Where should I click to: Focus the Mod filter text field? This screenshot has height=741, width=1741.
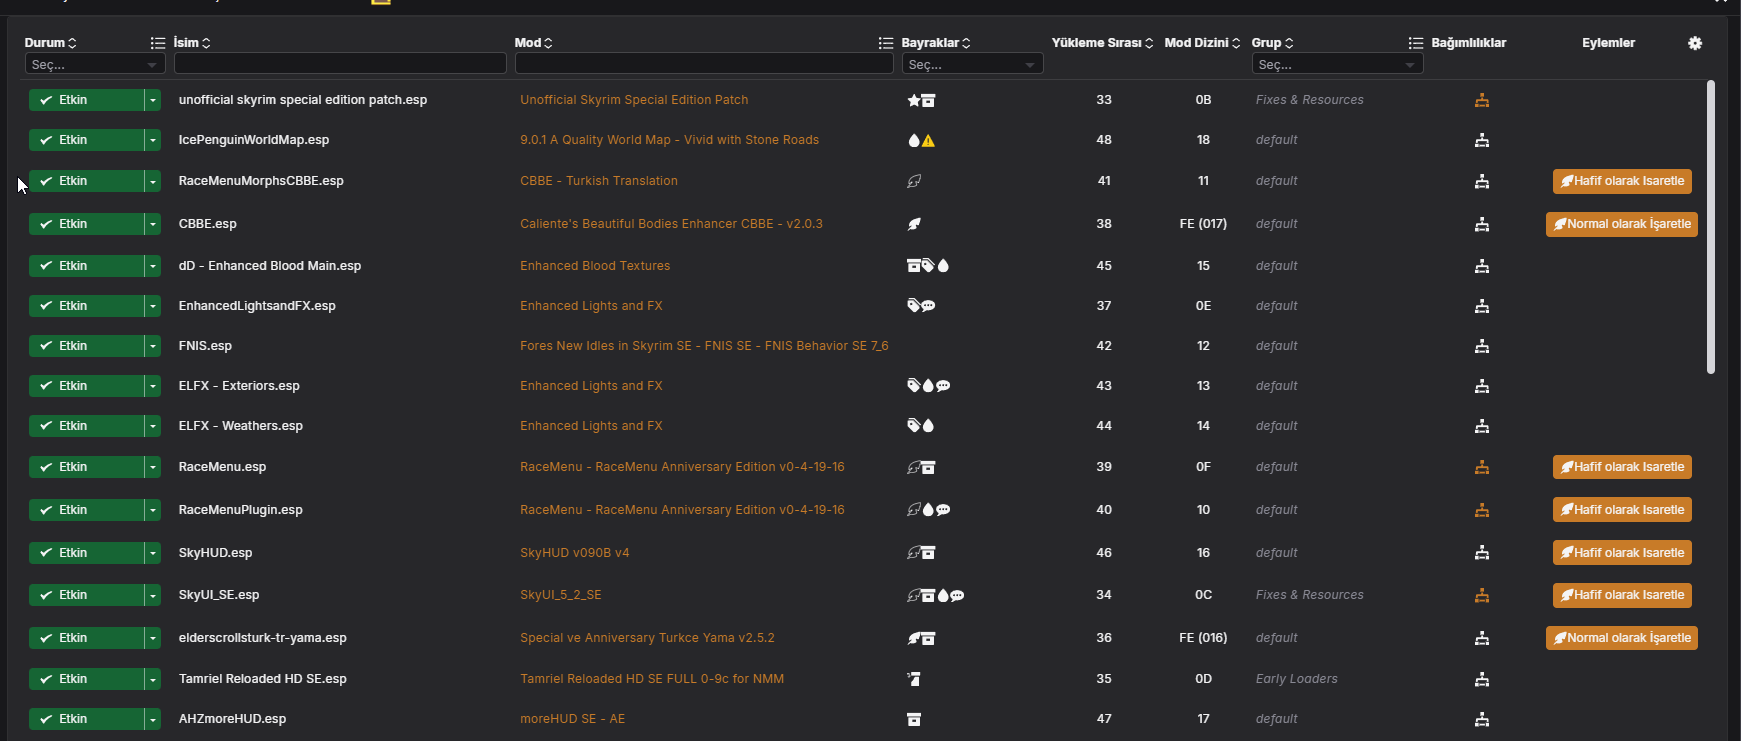(x=704, y=63)
